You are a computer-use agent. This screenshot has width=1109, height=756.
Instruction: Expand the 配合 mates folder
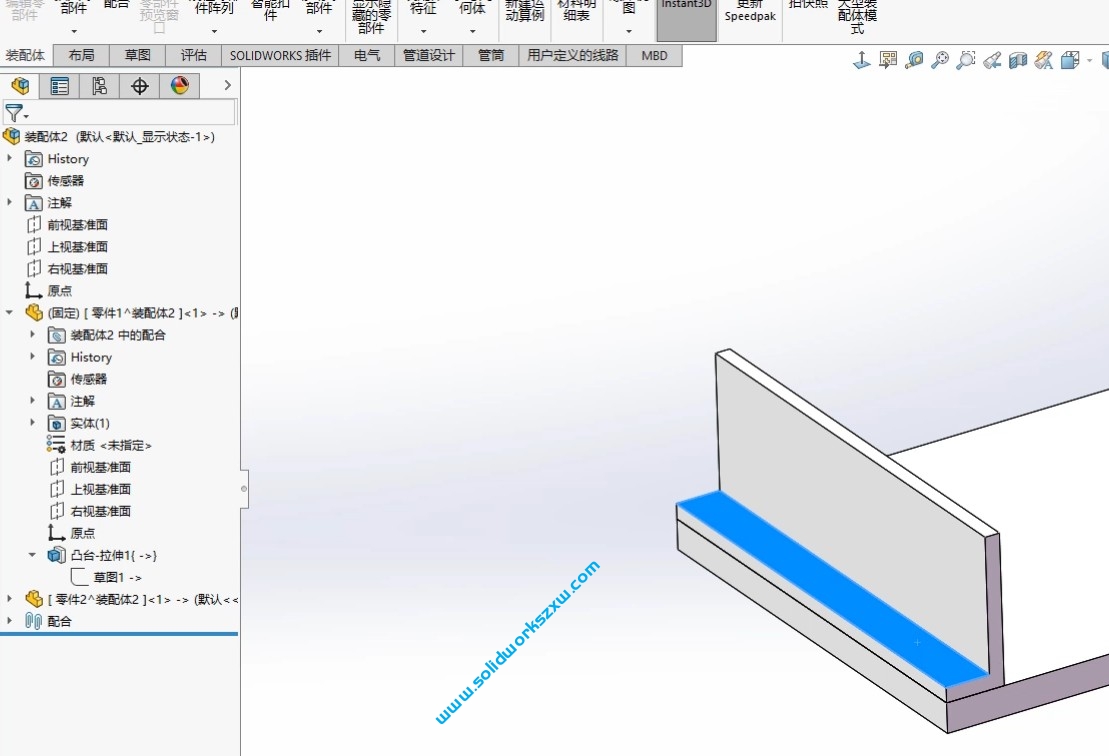[10, 621]
